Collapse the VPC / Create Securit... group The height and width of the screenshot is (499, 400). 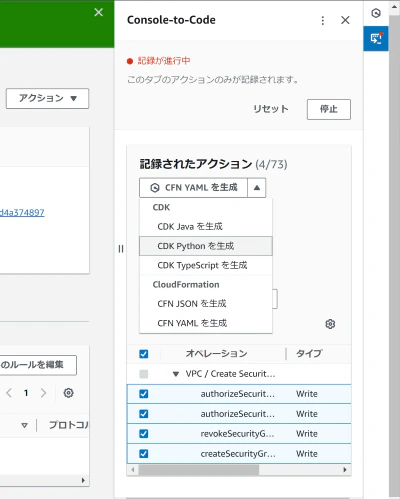coord(176,374)
